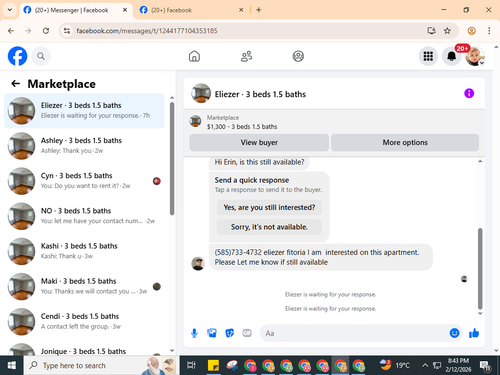Open site information icon in address bar
The image size is (500, 375).
[67, 31]
